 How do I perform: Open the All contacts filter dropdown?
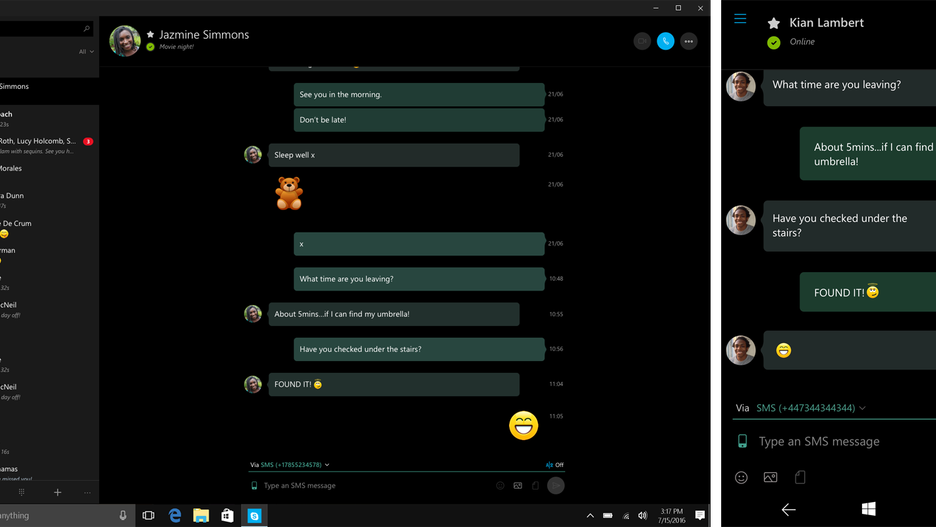point(87,52)
